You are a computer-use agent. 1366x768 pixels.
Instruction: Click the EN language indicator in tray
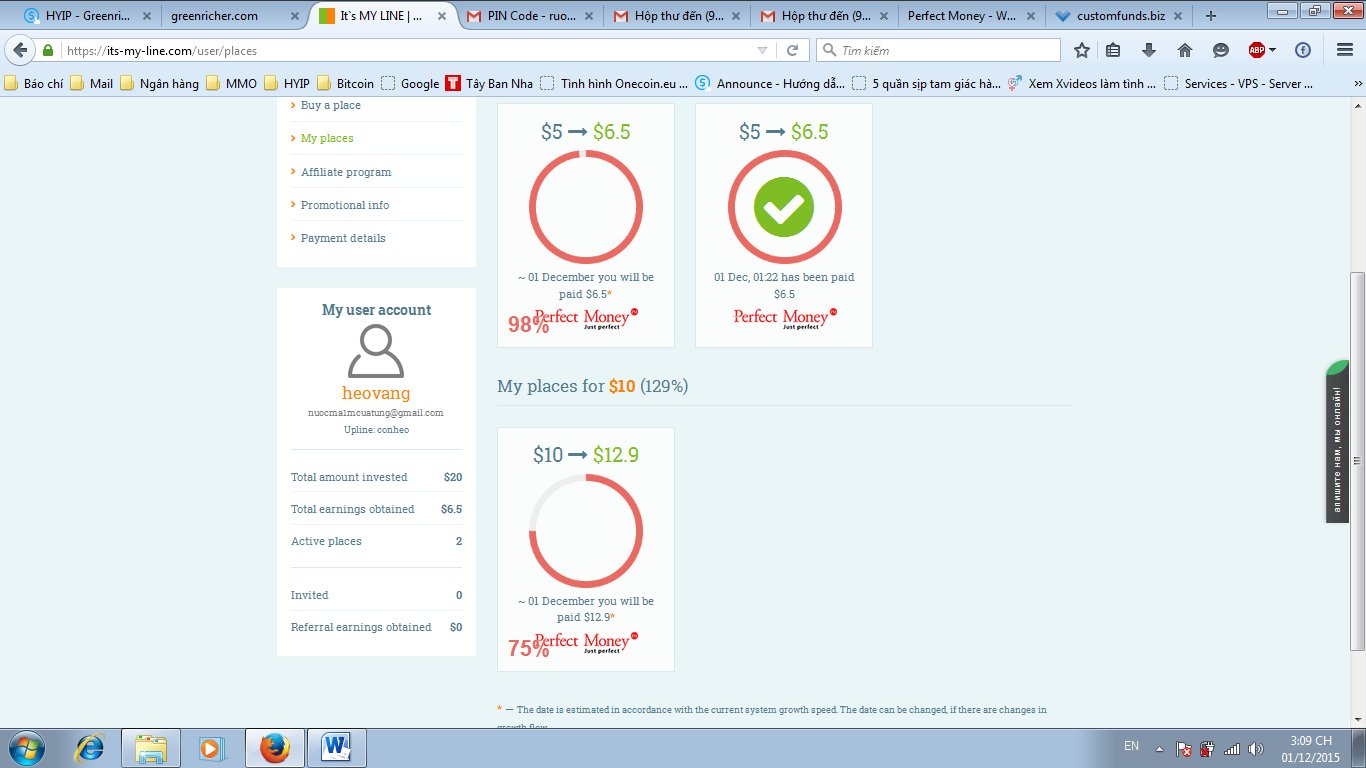point(1131,746)
